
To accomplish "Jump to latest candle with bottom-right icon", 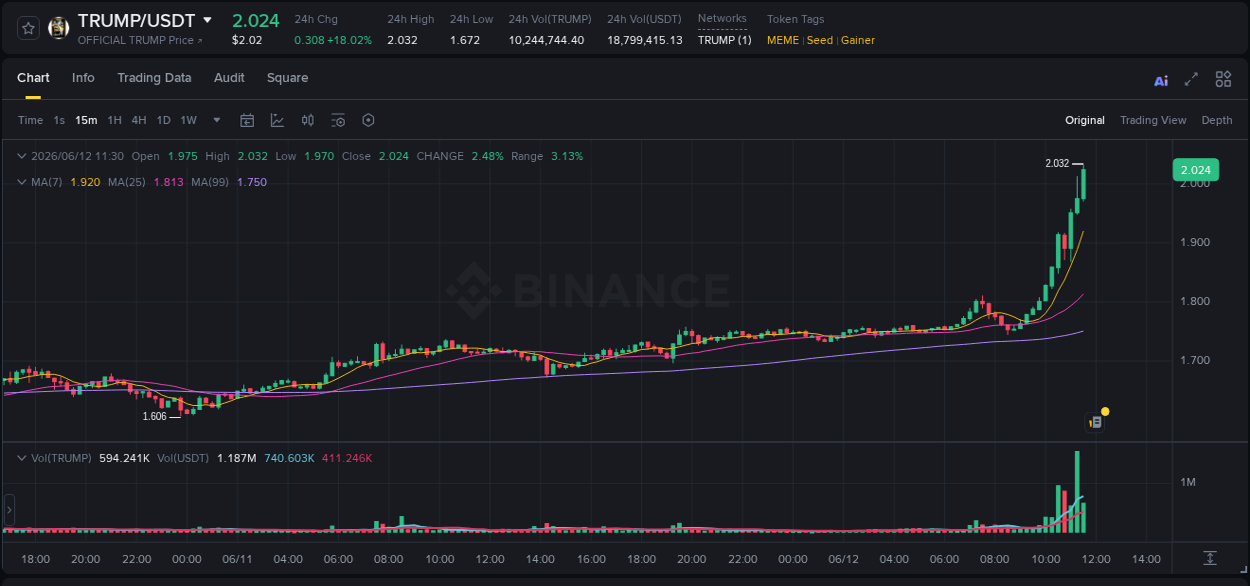I will coord(1210,558).
